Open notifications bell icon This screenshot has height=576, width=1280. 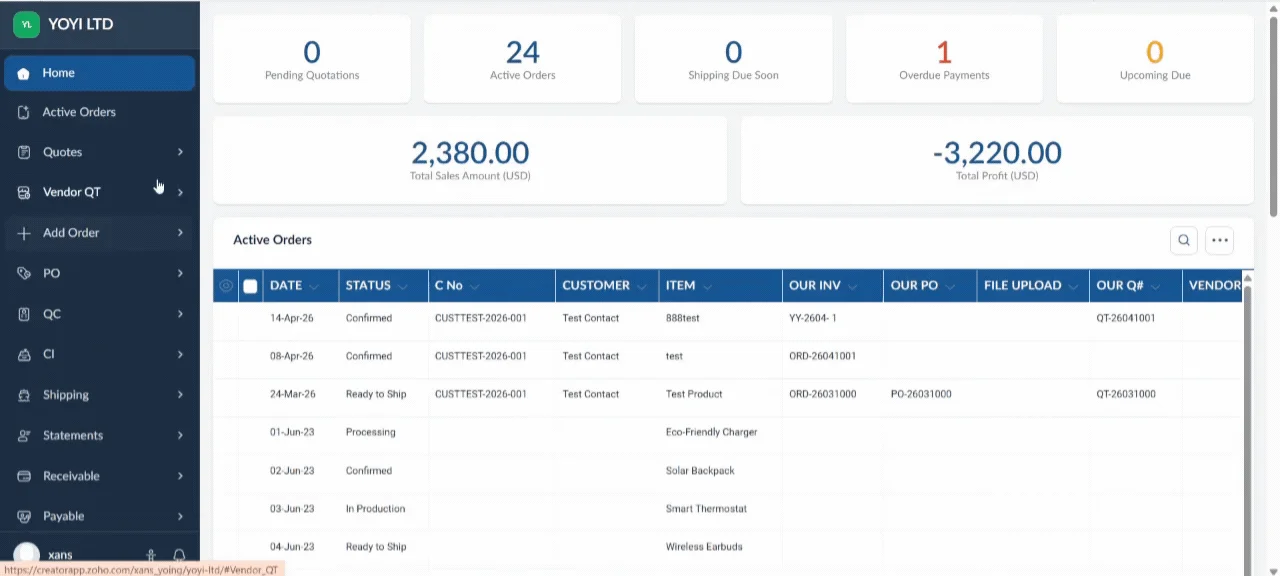(179, 555)
